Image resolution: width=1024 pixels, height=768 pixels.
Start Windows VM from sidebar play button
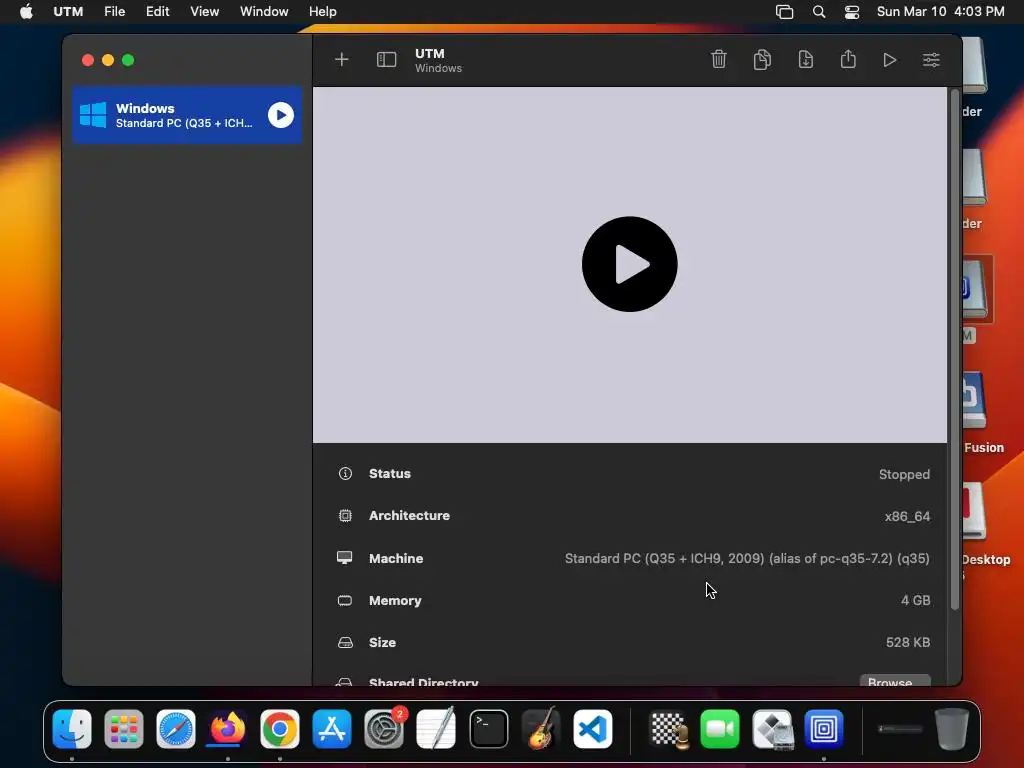click(x=281, y=115)
